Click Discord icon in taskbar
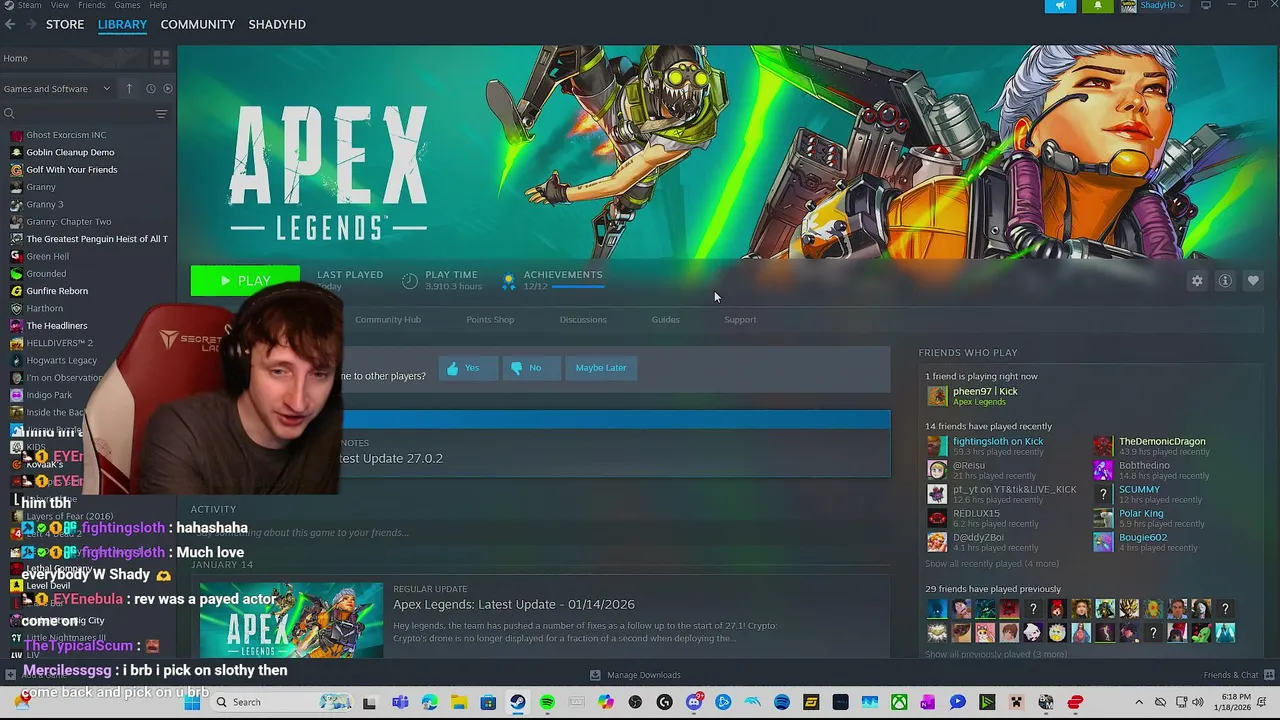 click(x=694, y=702)
